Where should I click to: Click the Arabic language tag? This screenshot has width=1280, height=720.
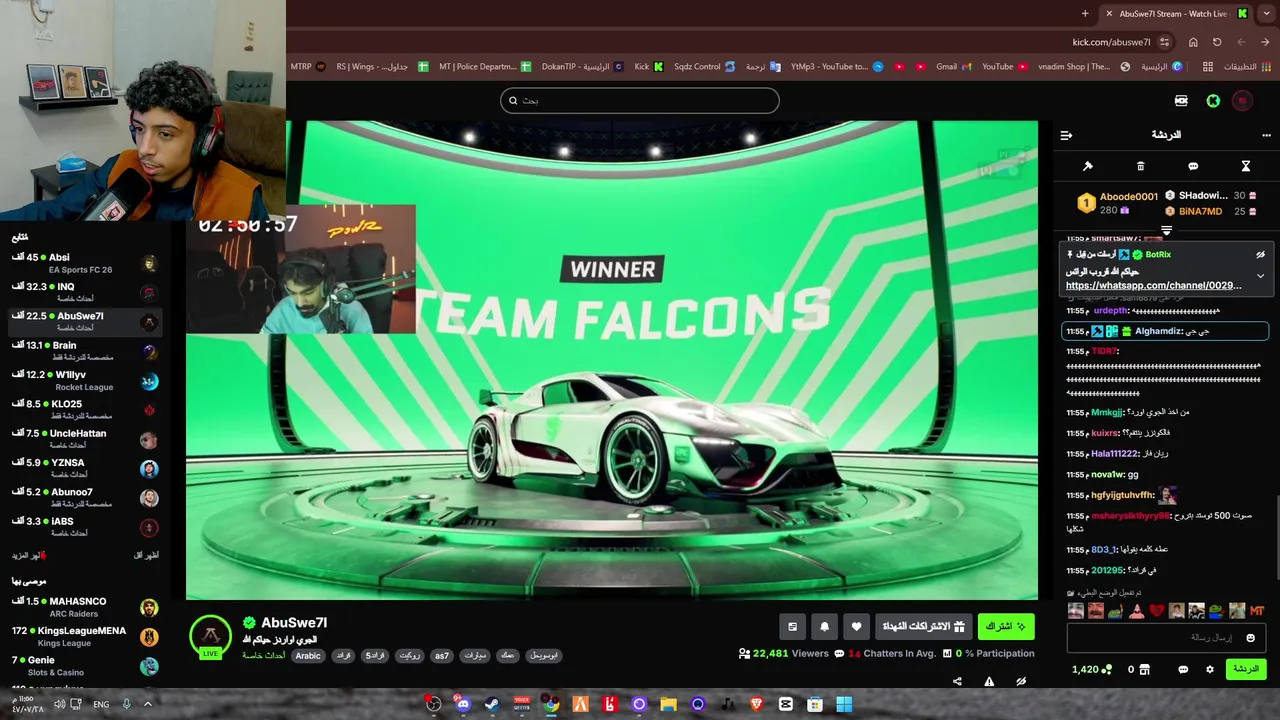308,656
